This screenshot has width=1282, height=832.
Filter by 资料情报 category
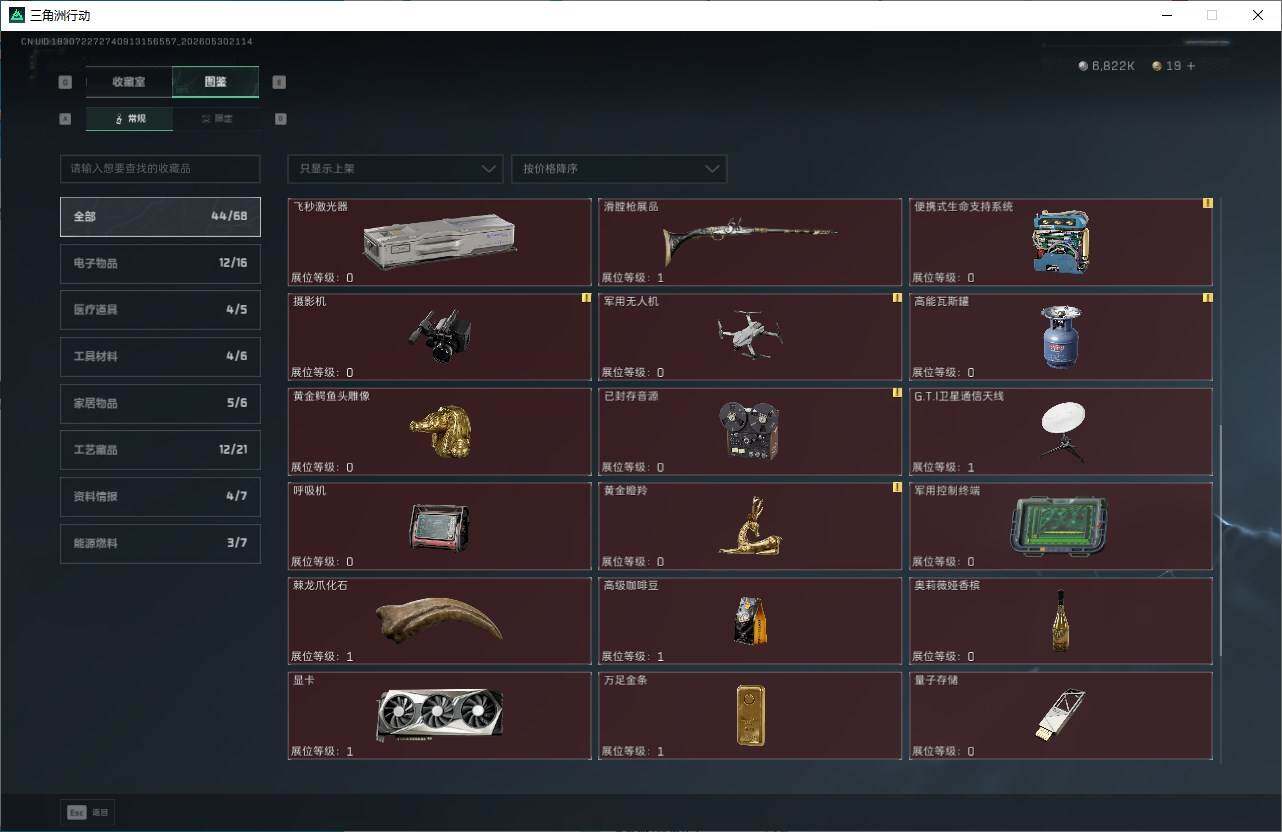[x=160, y=496]
